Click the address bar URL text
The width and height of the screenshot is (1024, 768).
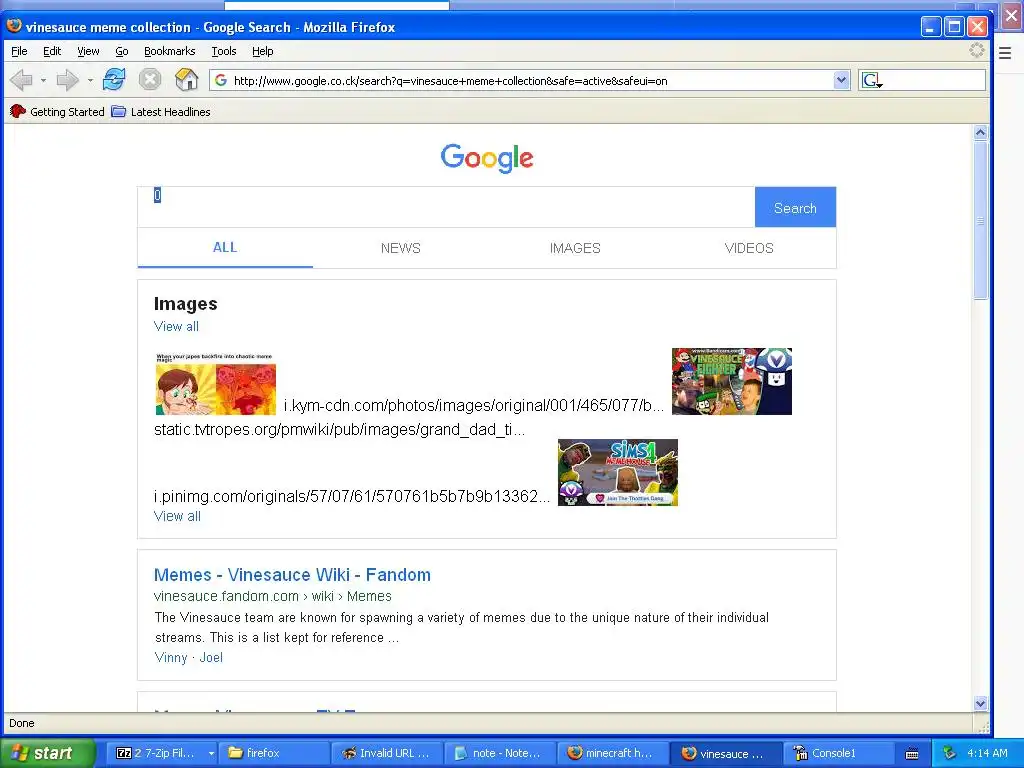point(451,81)
